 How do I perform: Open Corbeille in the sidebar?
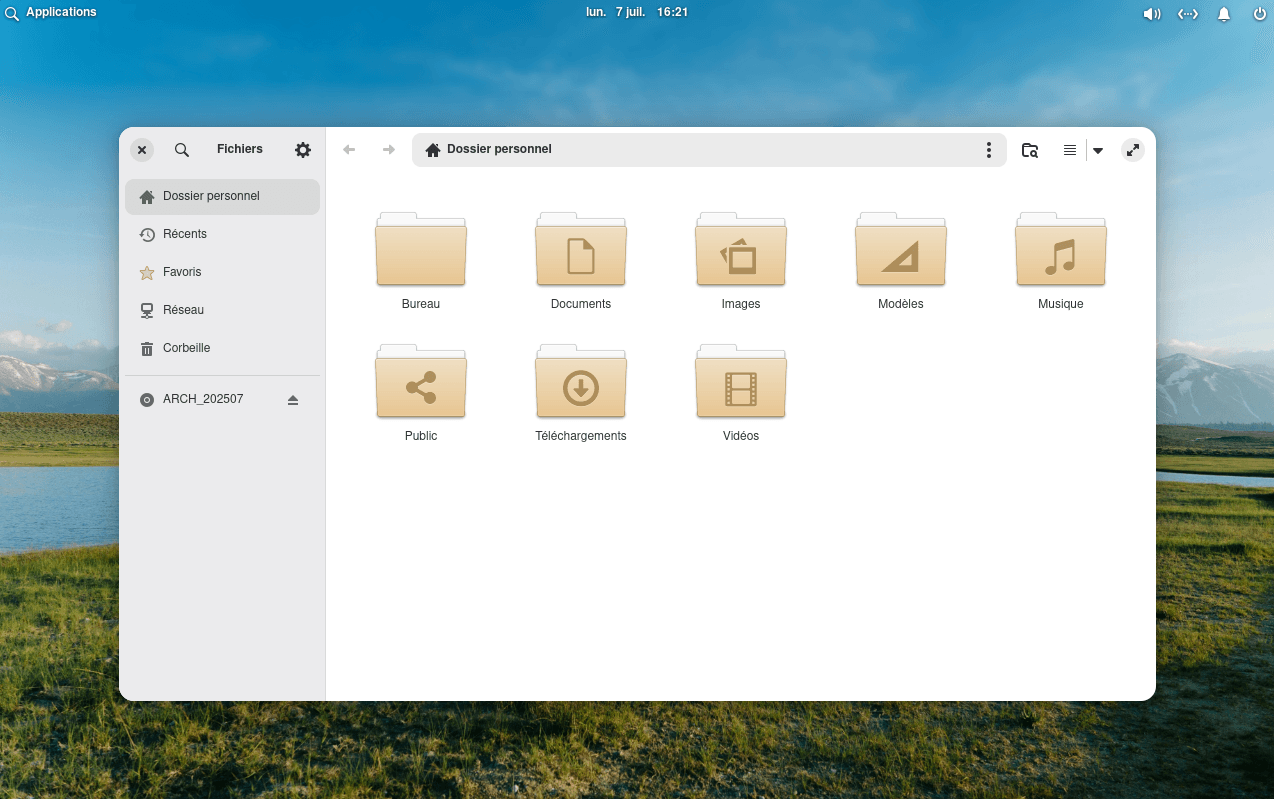(x=222, y=348)
